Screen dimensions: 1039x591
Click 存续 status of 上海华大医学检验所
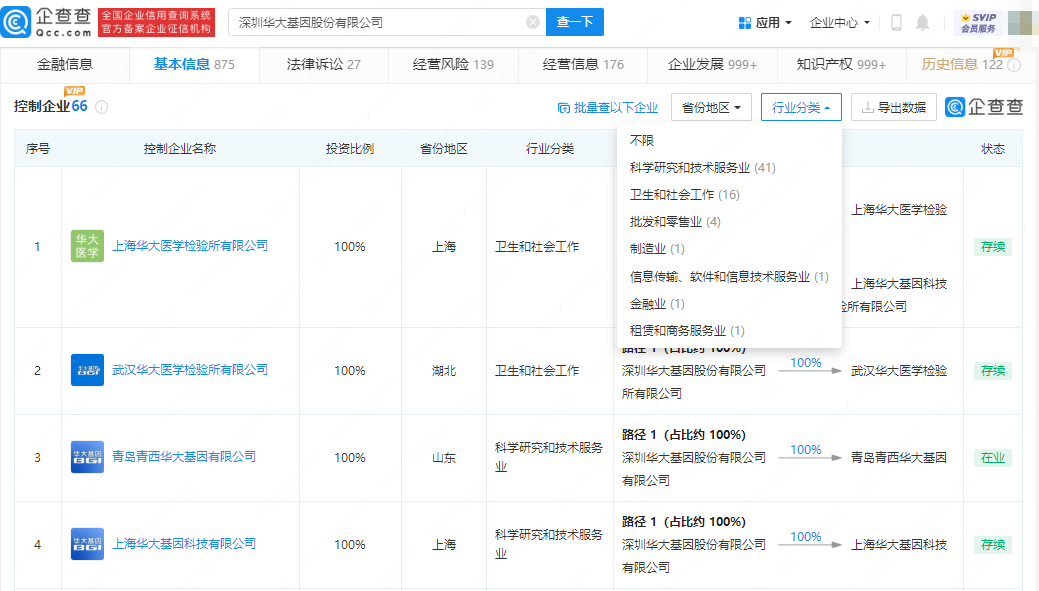point(993,246)
